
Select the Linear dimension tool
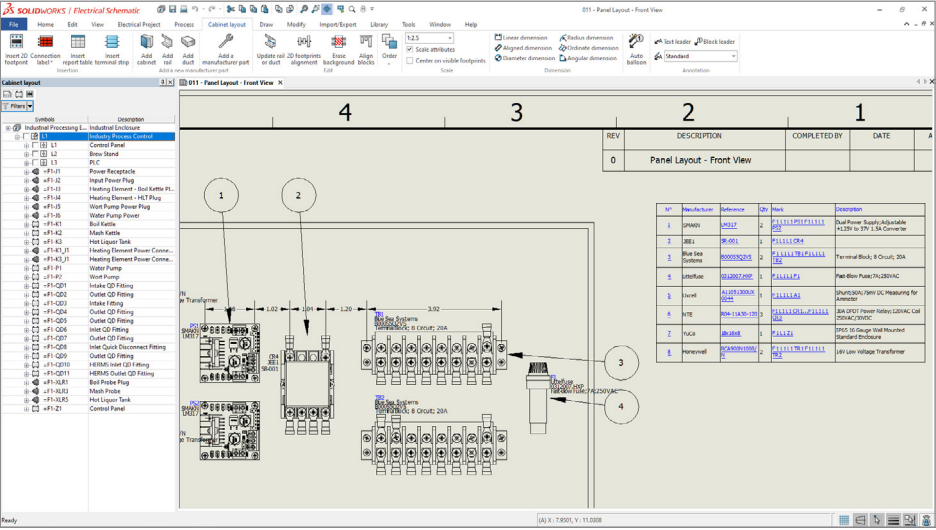coord(521,38)
